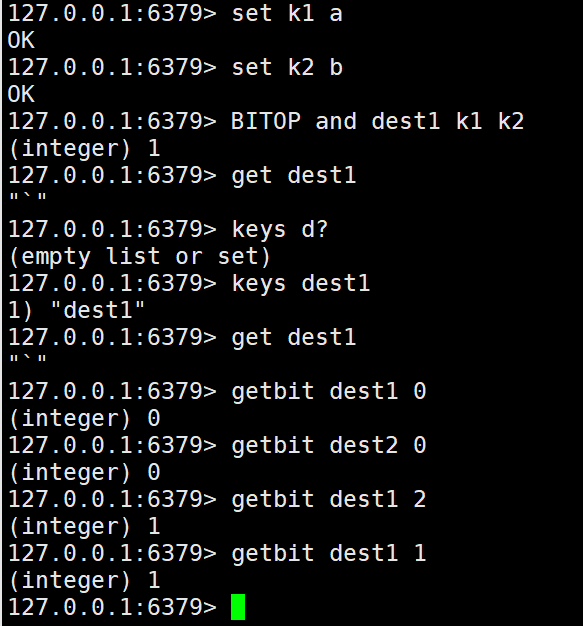The width and height of the screenshot is (583, 626).
Task: Click the 'set k2 b' command text
Action: tap(287, 67)
